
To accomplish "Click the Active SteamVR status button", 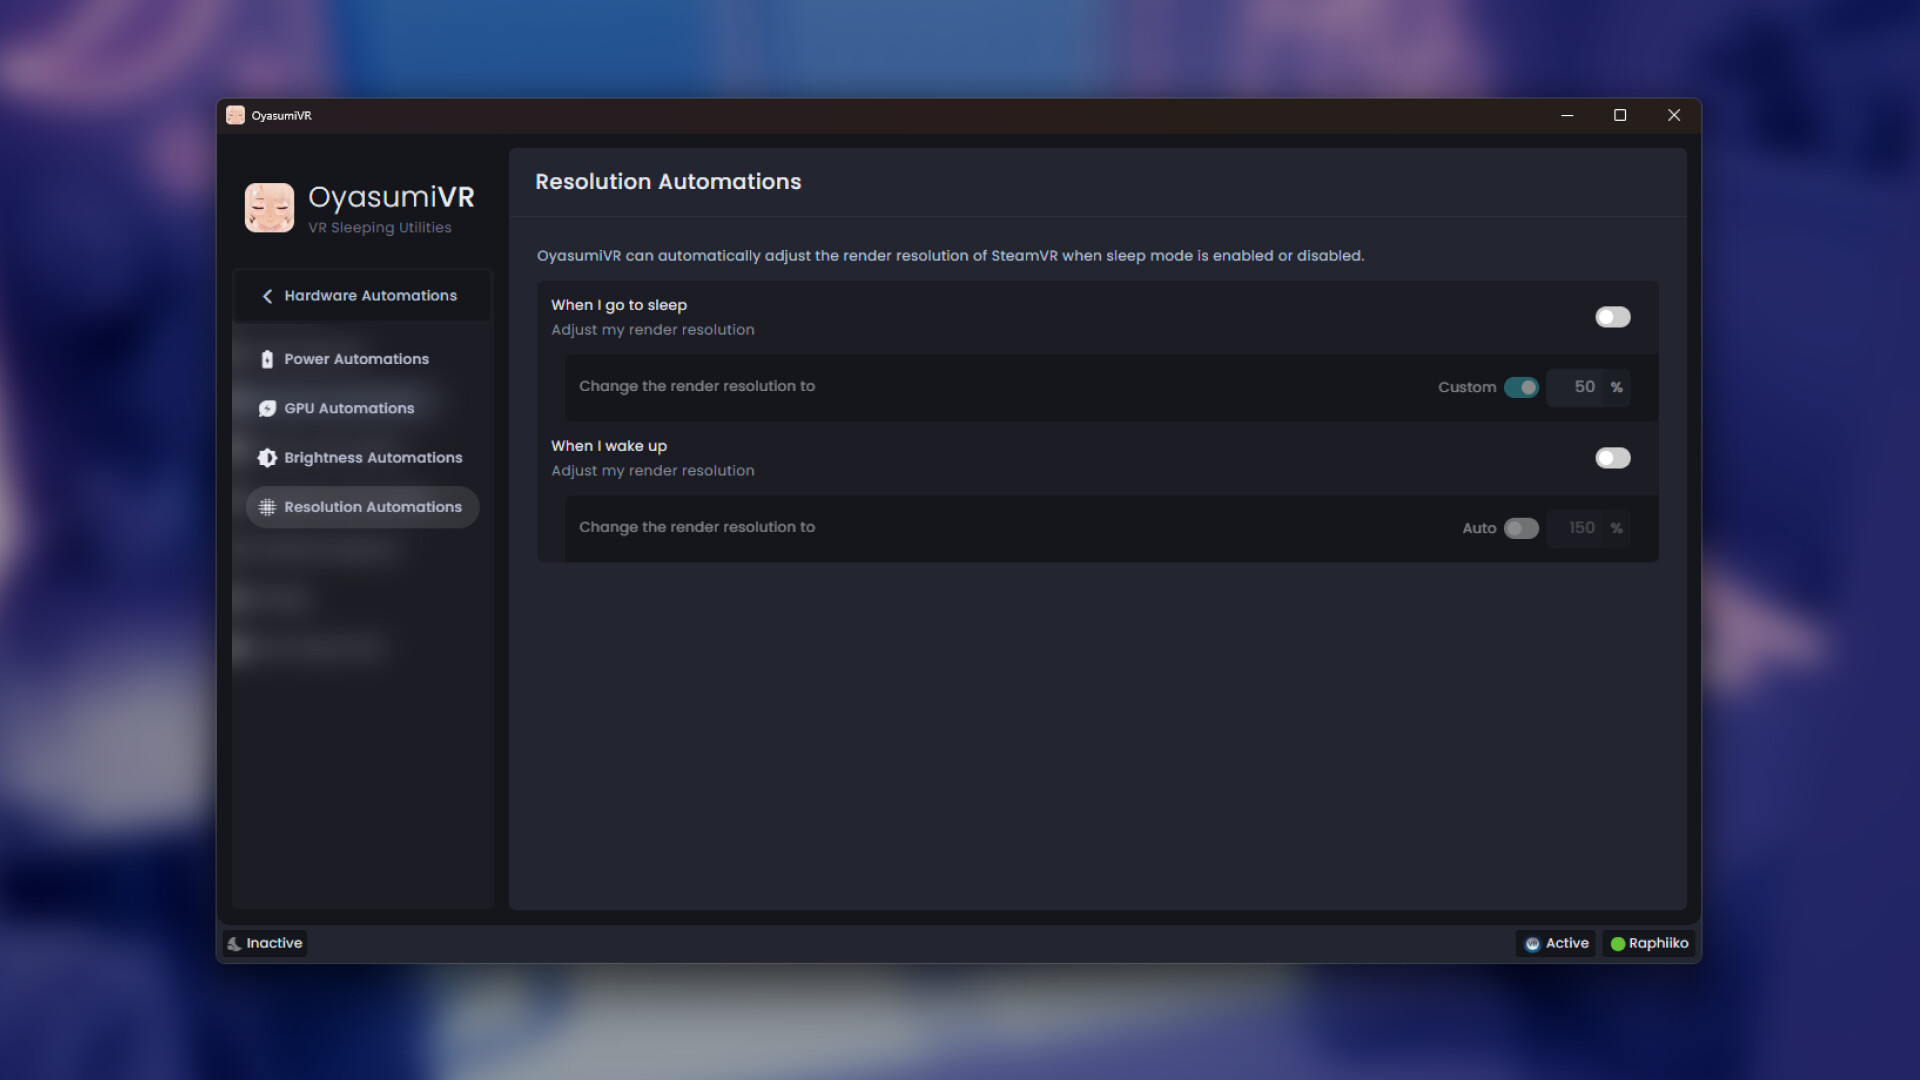I will point(1555,943).
